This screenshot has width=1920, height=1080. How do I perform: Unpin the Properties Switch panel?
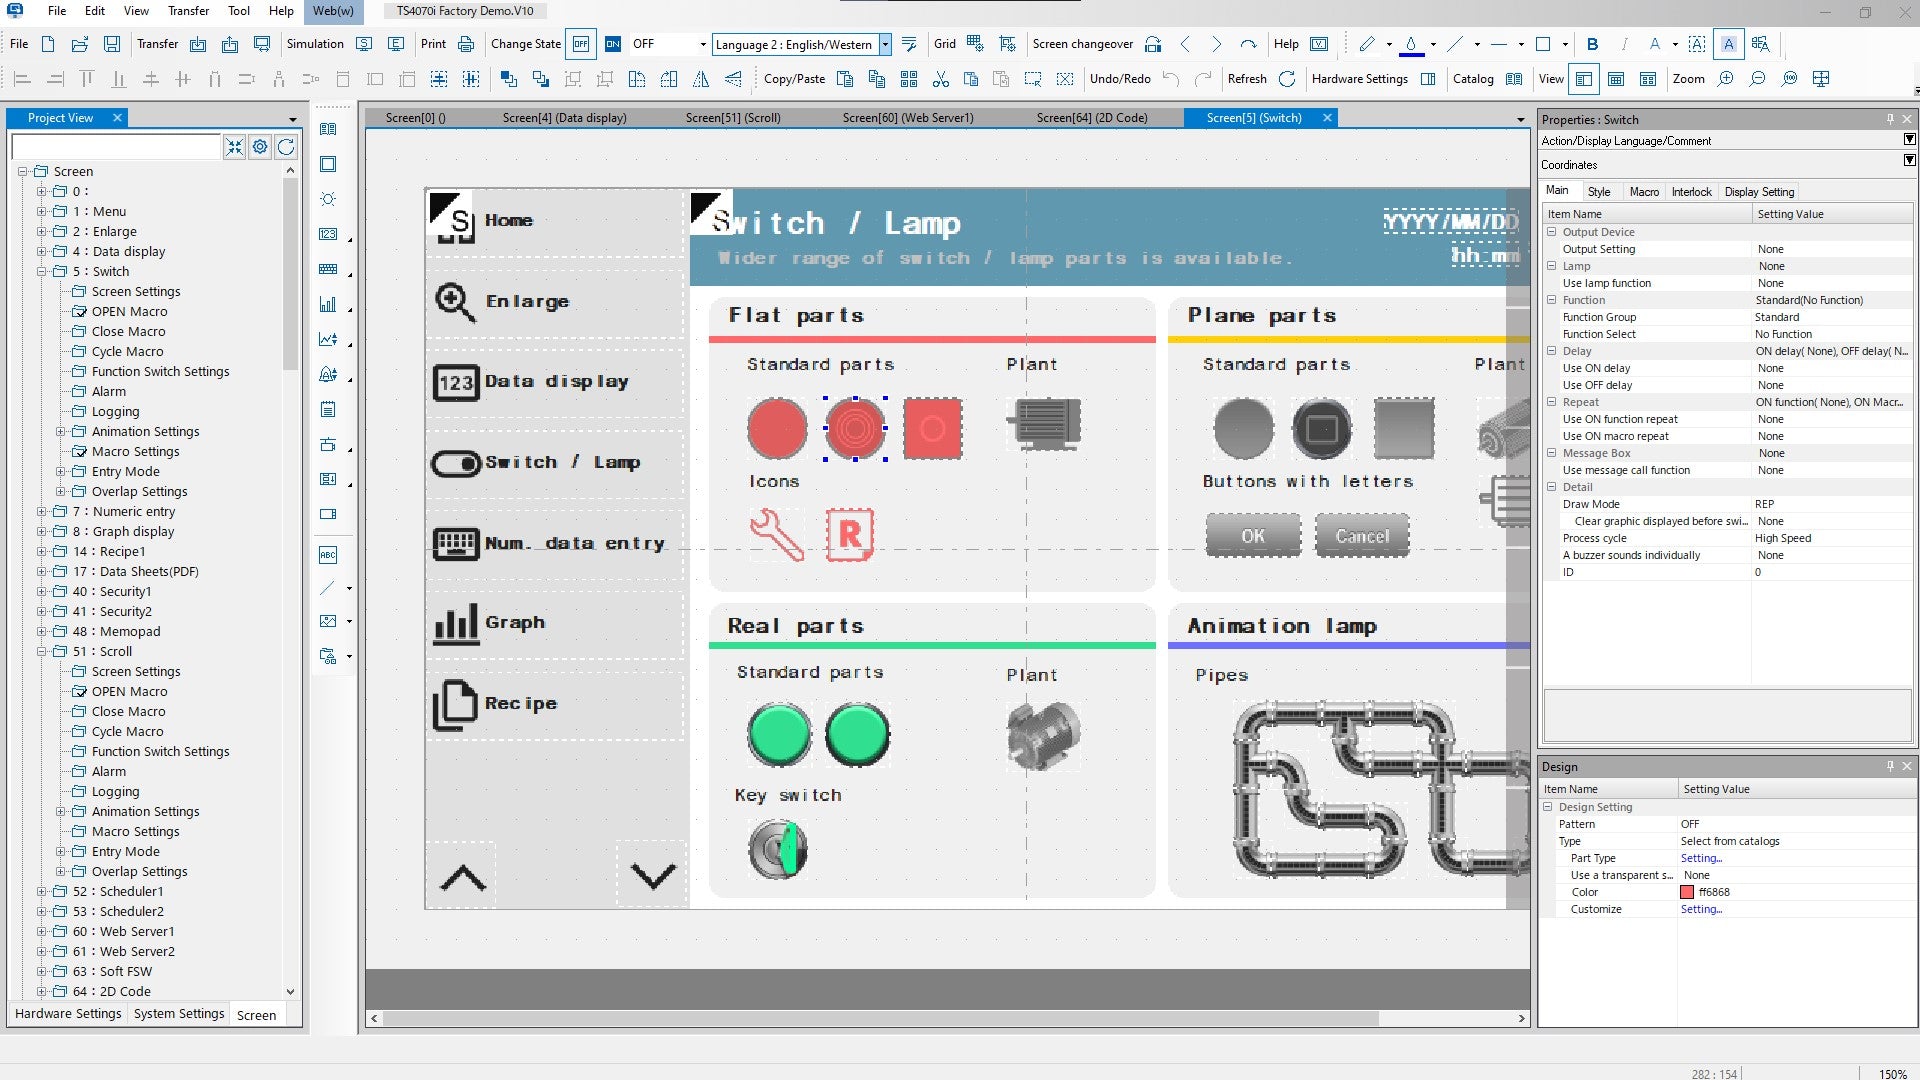click(1888, 119)
